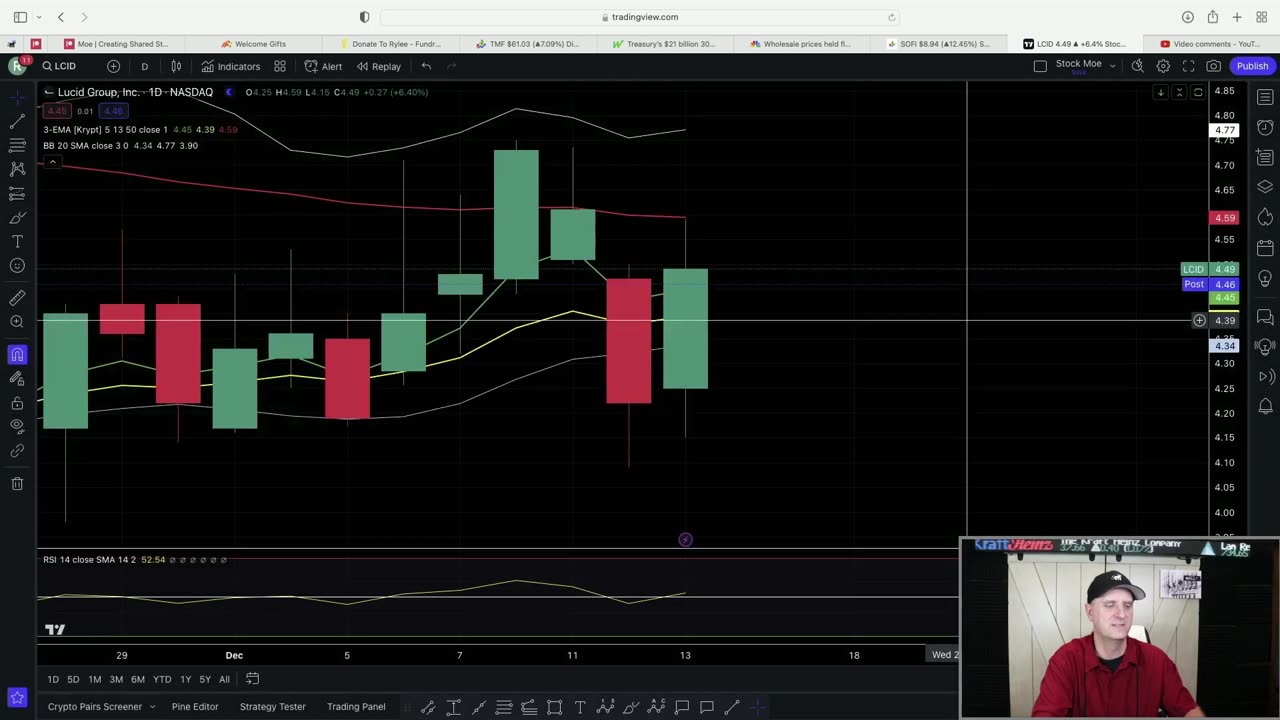
Task: Open the chats speech bubble panel
Action: [1265, 317]
